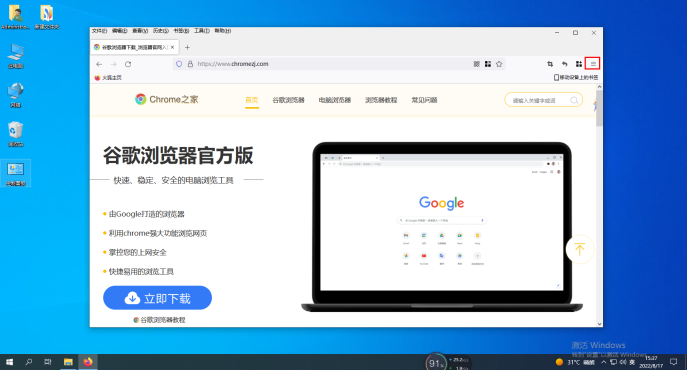Click the browser forward arrow
Screen dimensions: 687x370
click(113, 64)
